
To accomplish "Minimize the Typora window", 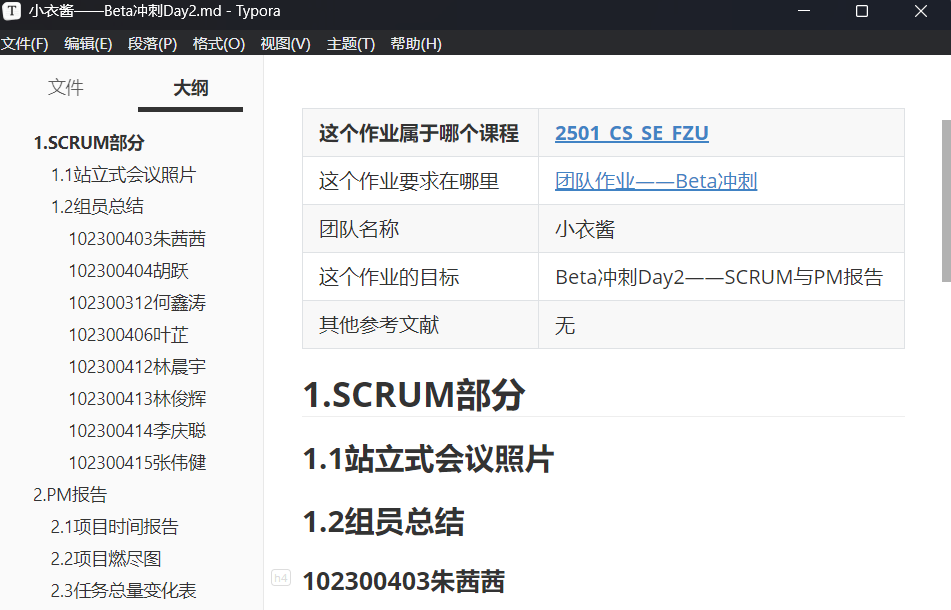I will coord(804,11).
